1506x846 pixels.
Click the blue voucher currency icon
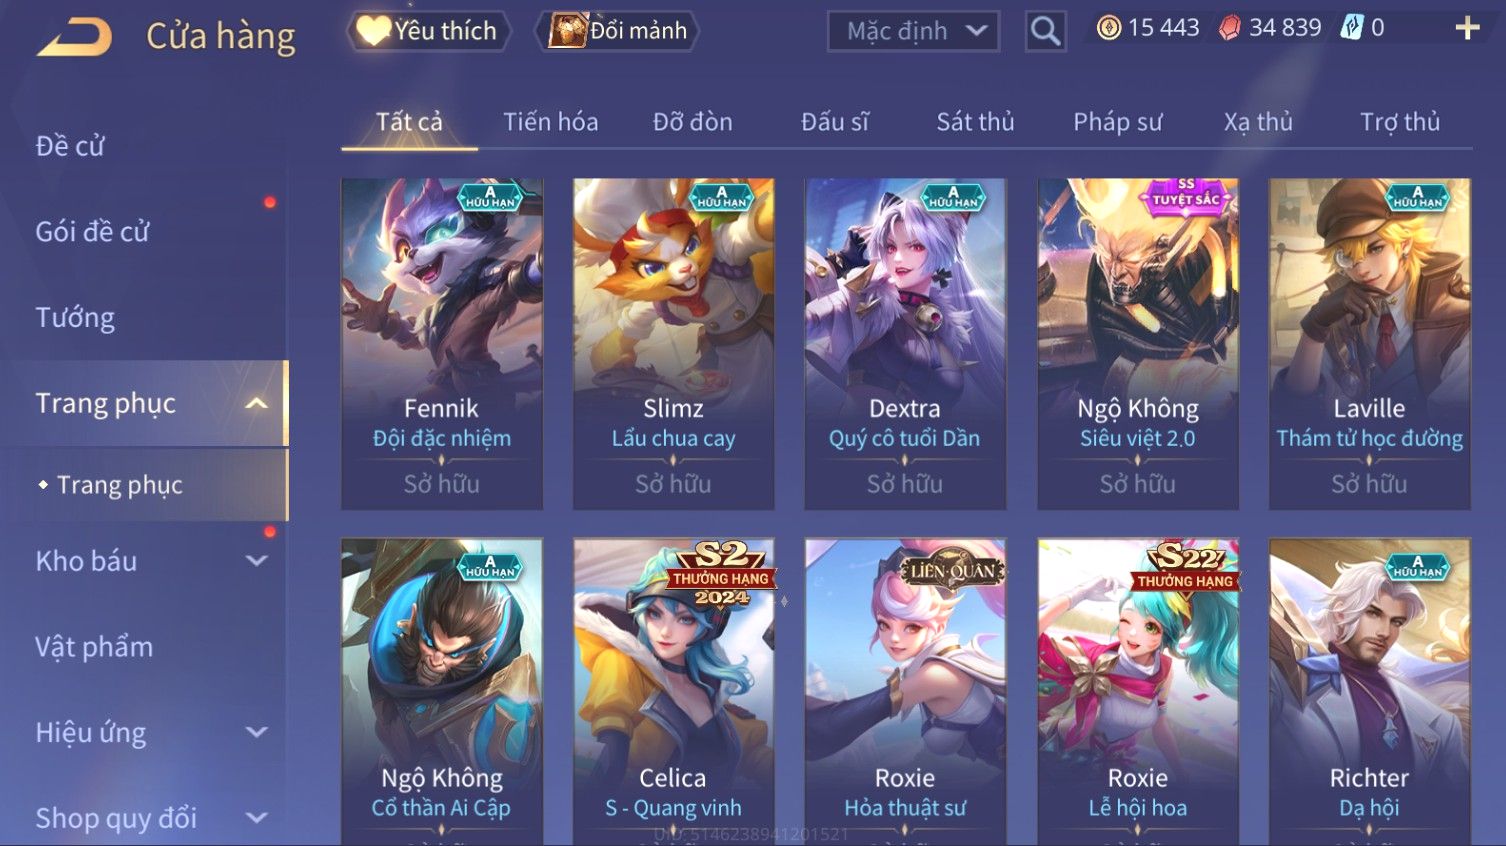point(1351,28)
